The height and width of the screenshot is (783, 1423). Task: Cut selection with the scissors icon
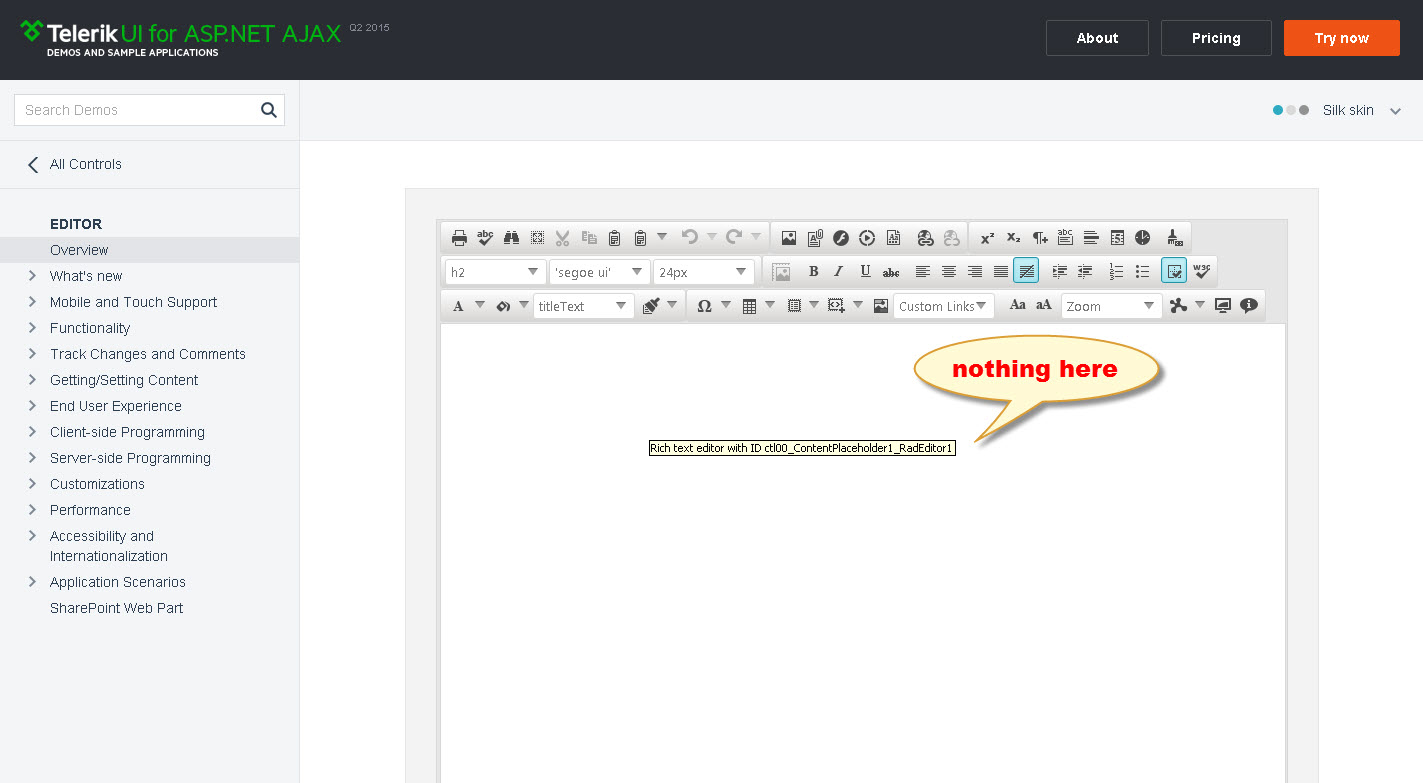[x=563, y=238]
